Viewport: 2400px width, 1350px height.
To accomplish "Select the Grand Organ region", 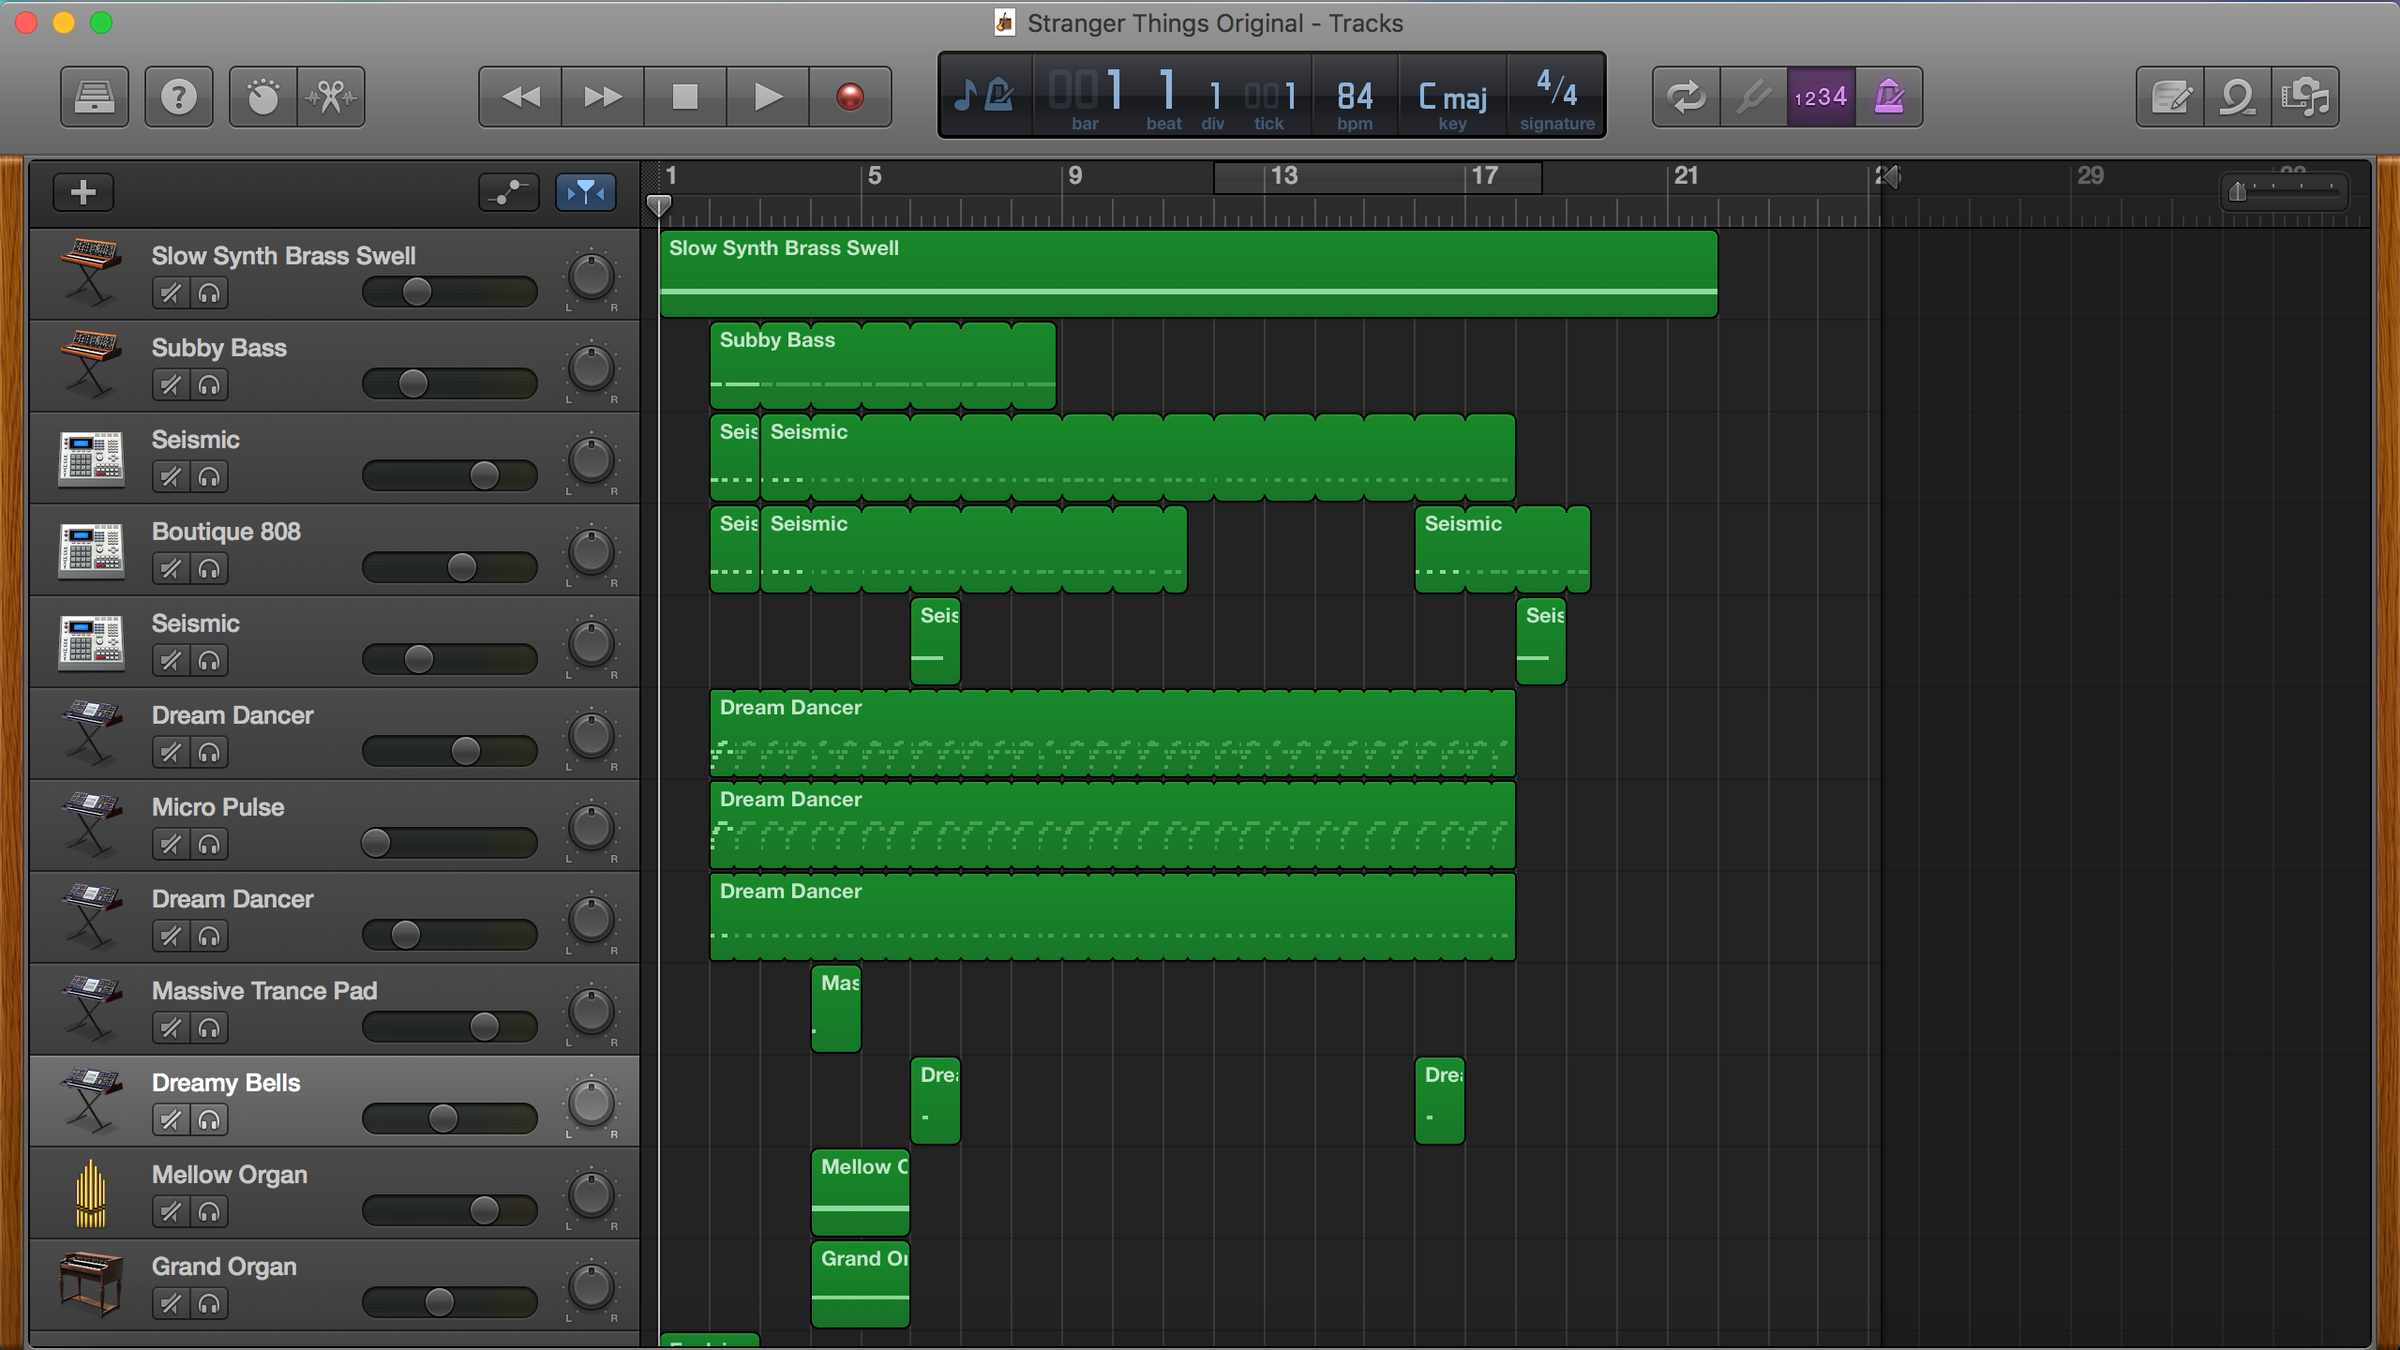I will [x=860, y=1284].
